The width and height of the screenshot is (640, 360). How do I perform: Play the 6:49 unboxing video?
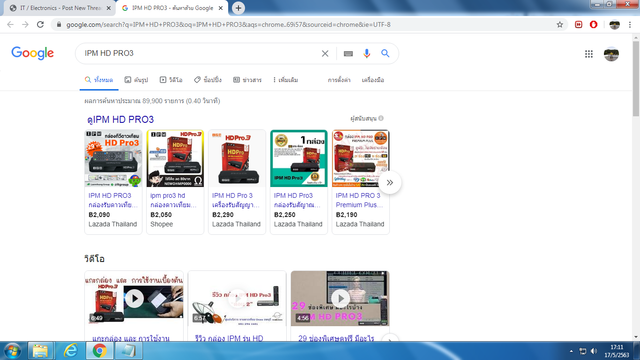[134, 299]
